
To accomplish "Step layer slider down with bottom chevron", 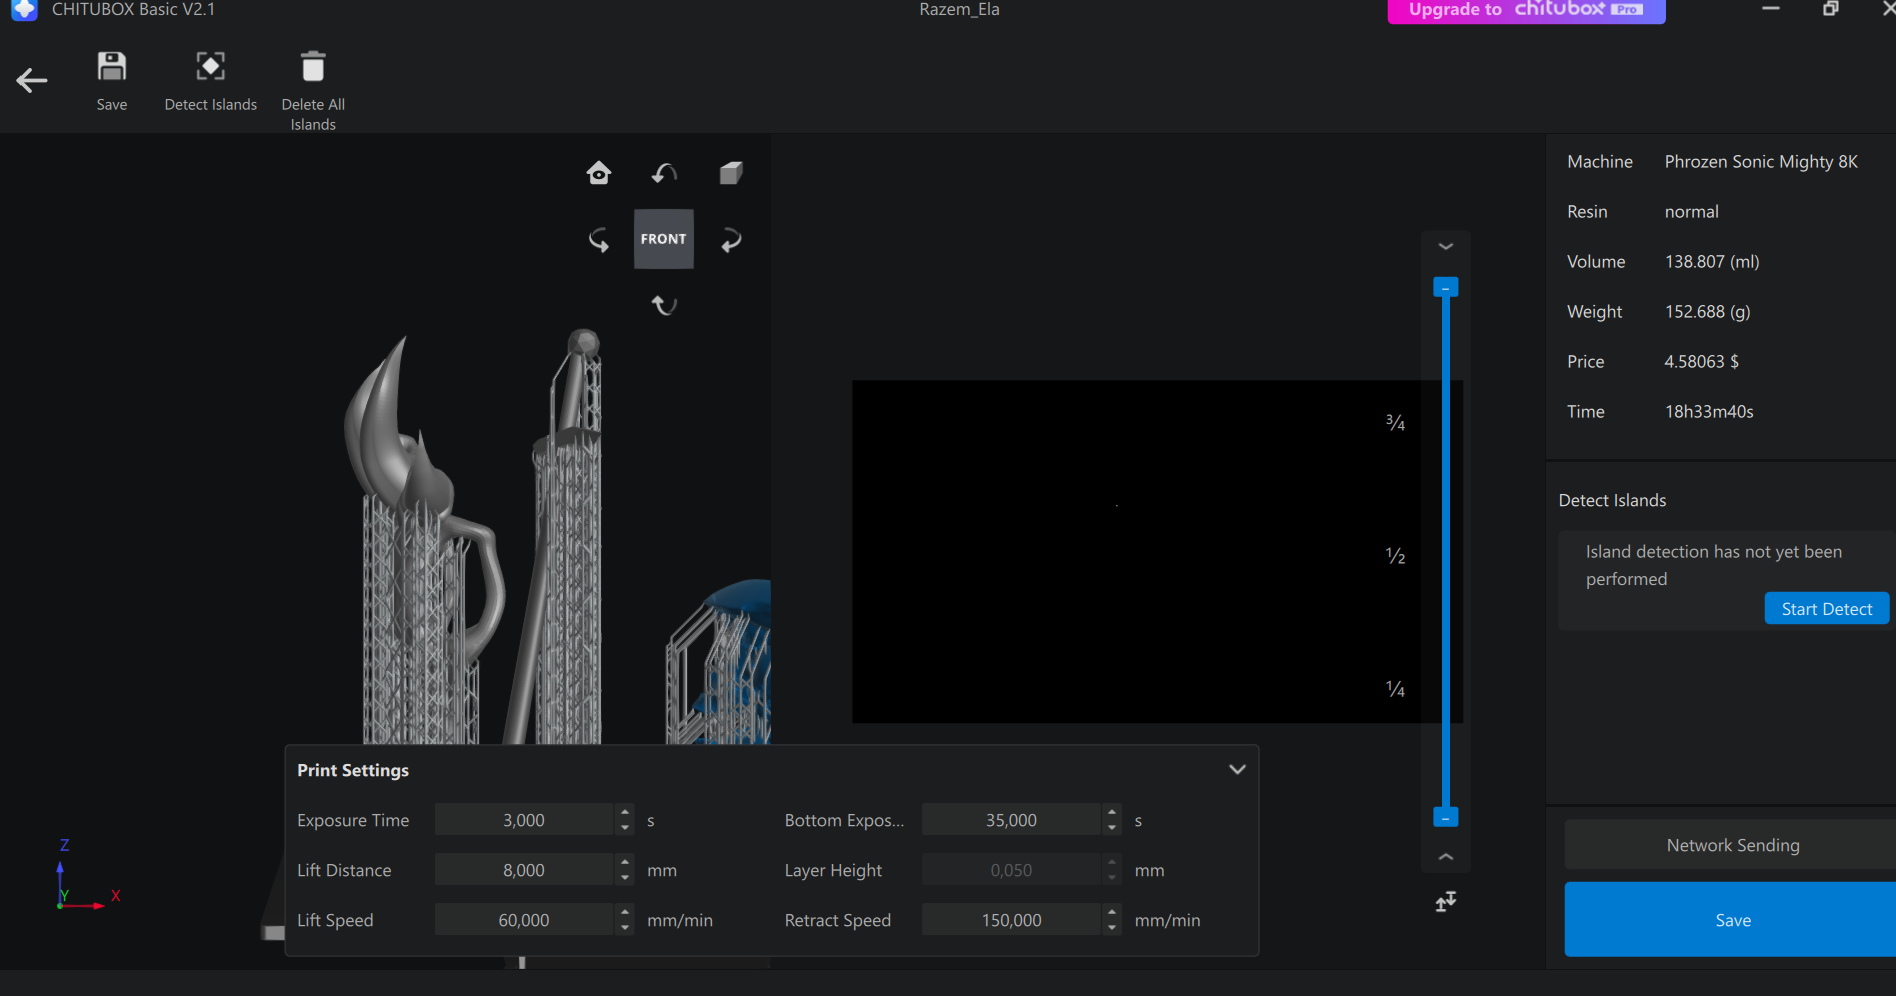I will click(1446, 857).
